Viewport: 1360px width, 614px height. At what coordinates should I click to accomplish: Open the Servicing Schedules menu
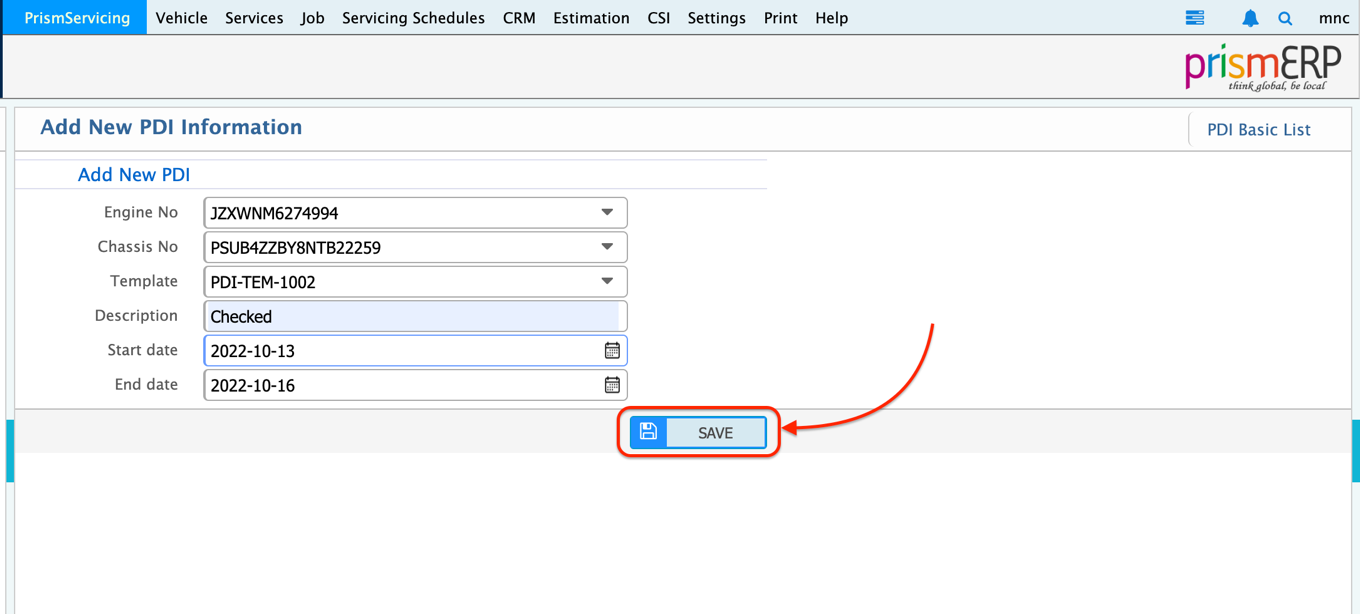(413, 18)
